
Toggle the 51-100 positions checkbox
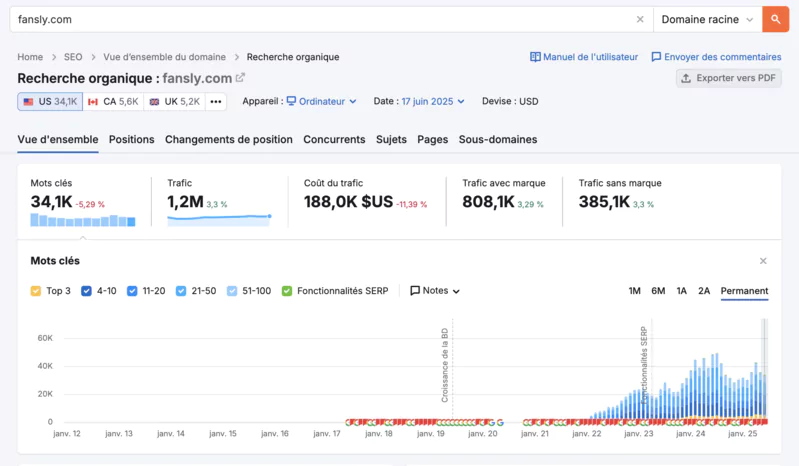232,291
